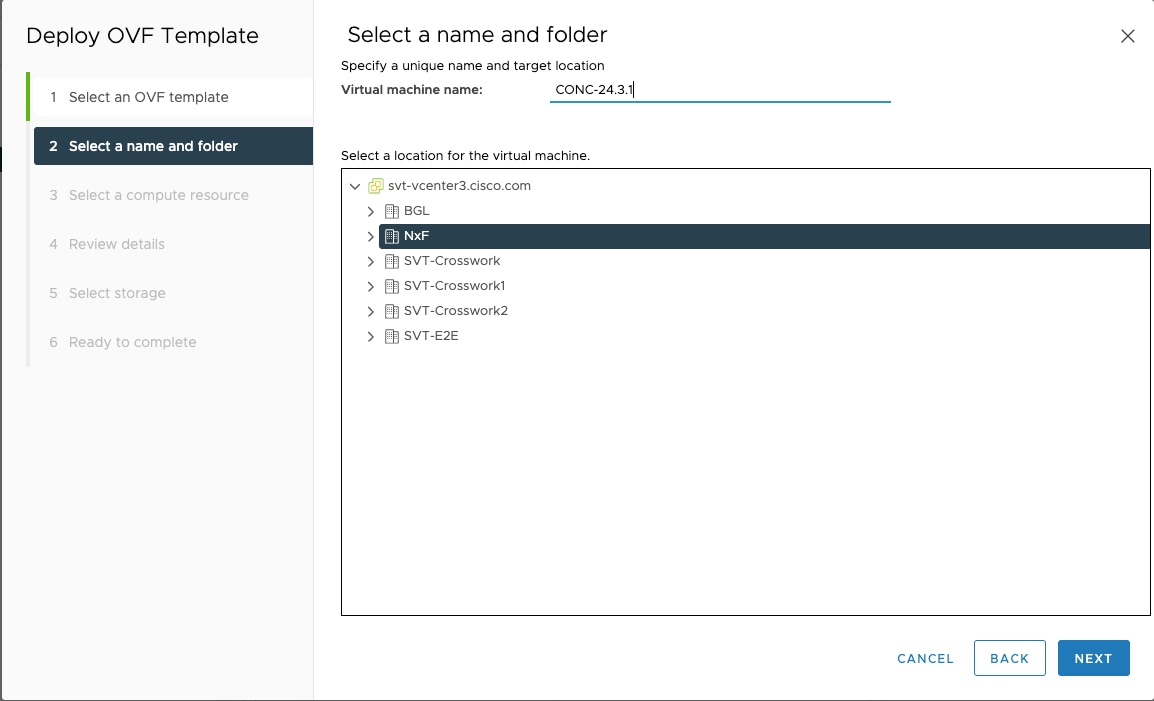Select the SVT-E2E location label
The image size is (1154, 701).
tap(431, 336)
